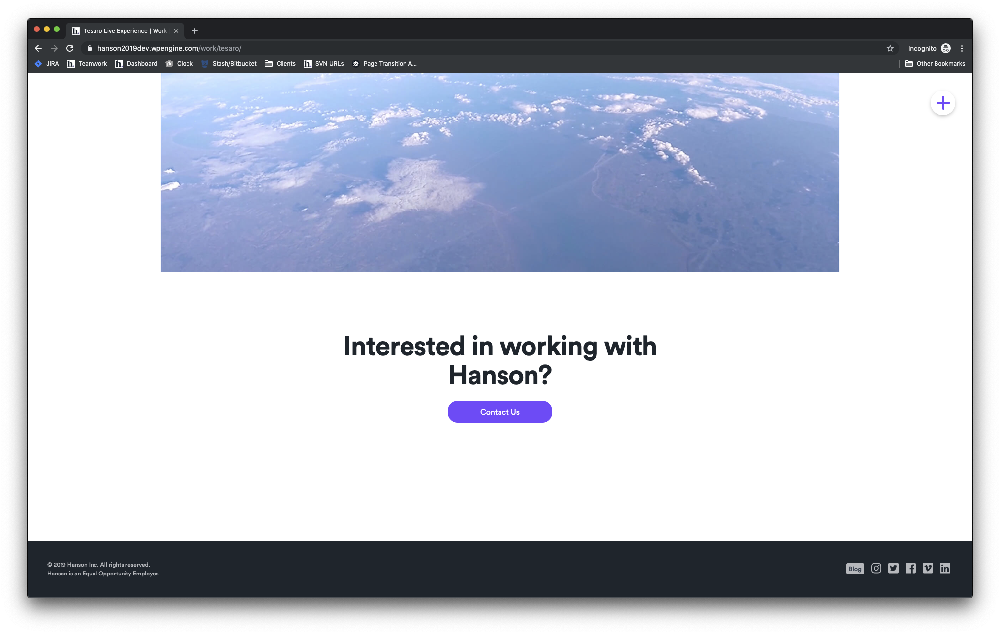
Task: Open the Page Transition bookmark
Action: pyautogui.click(x=384, y=64)
